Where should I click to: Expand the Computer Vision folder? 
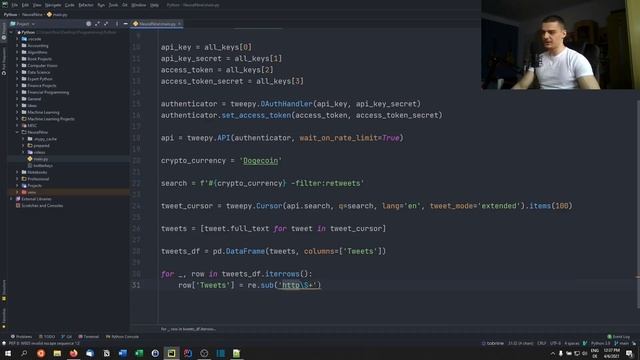18,65
